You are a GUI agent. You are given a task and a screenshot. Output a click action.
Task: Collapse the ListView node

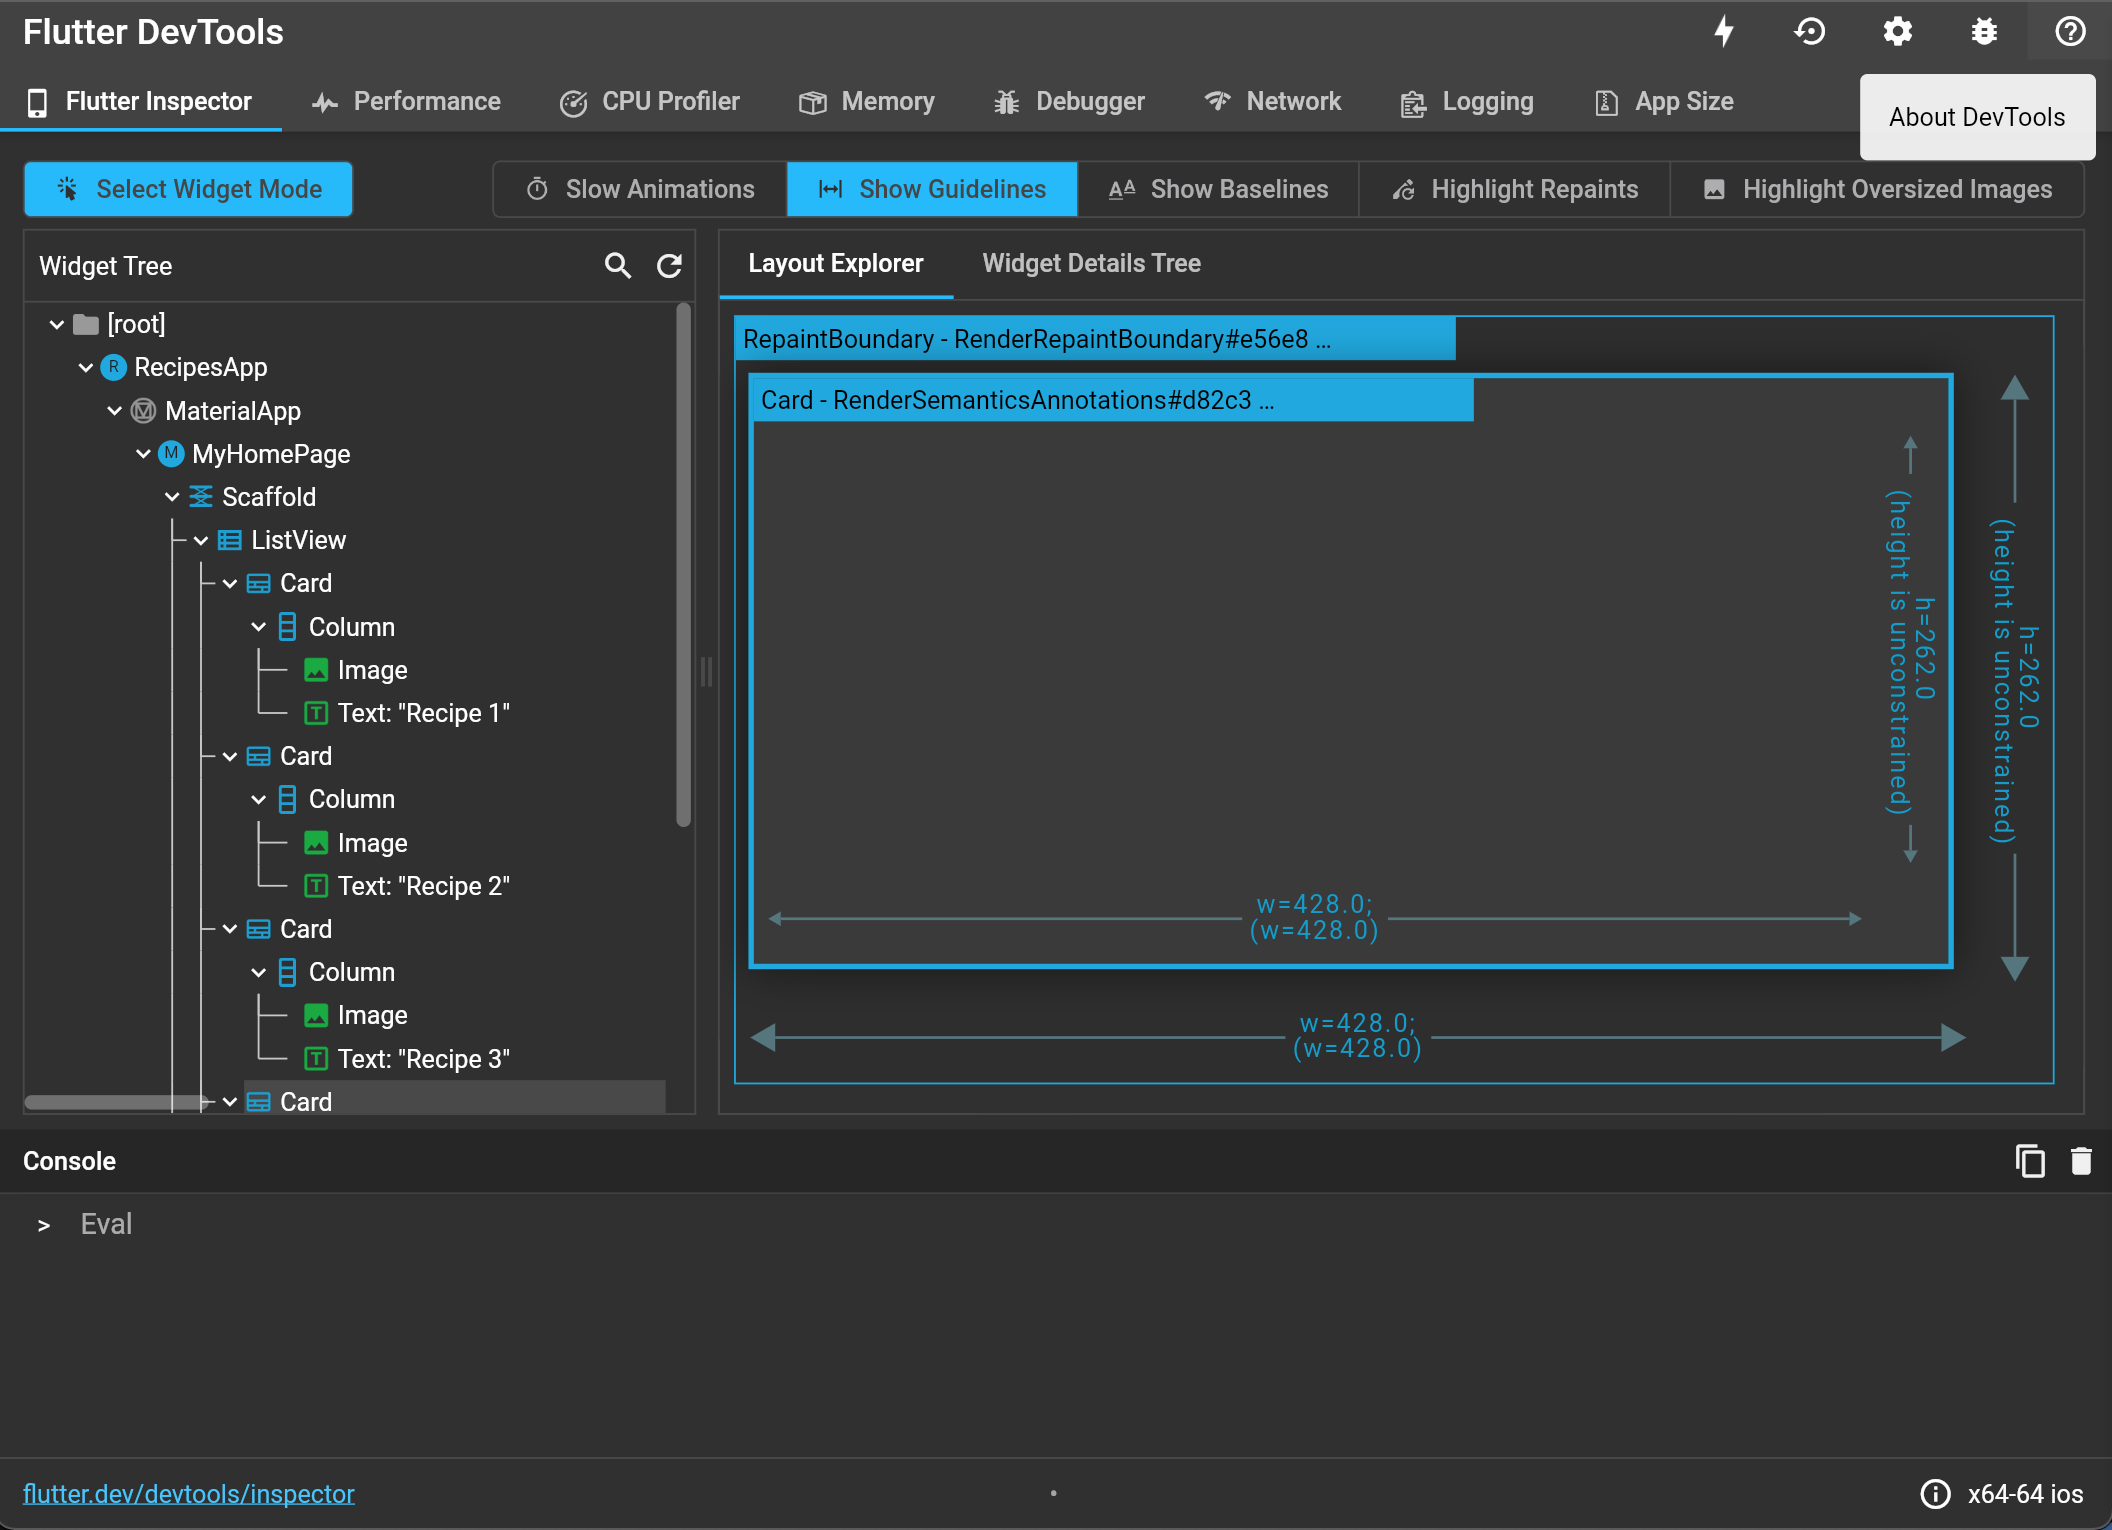coord(201,541)
